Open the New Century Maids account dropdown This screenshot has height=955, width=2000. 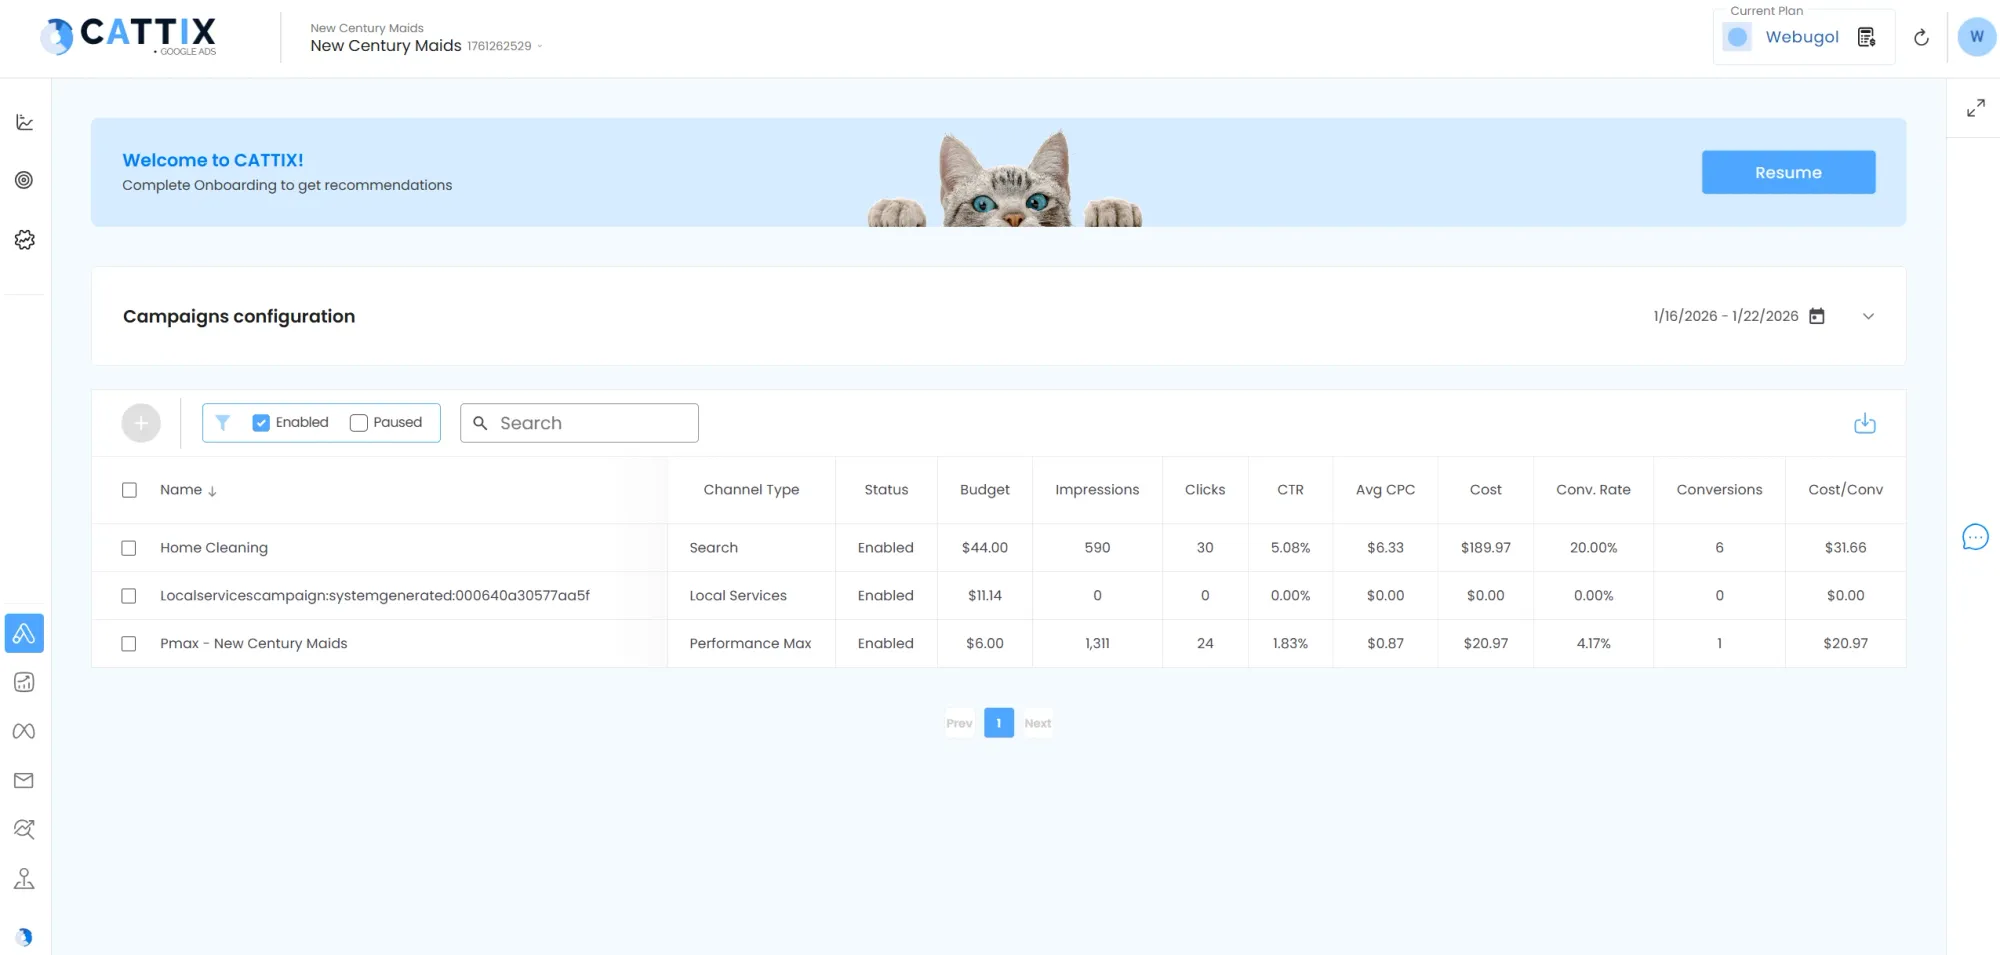[x=540, y=45]
